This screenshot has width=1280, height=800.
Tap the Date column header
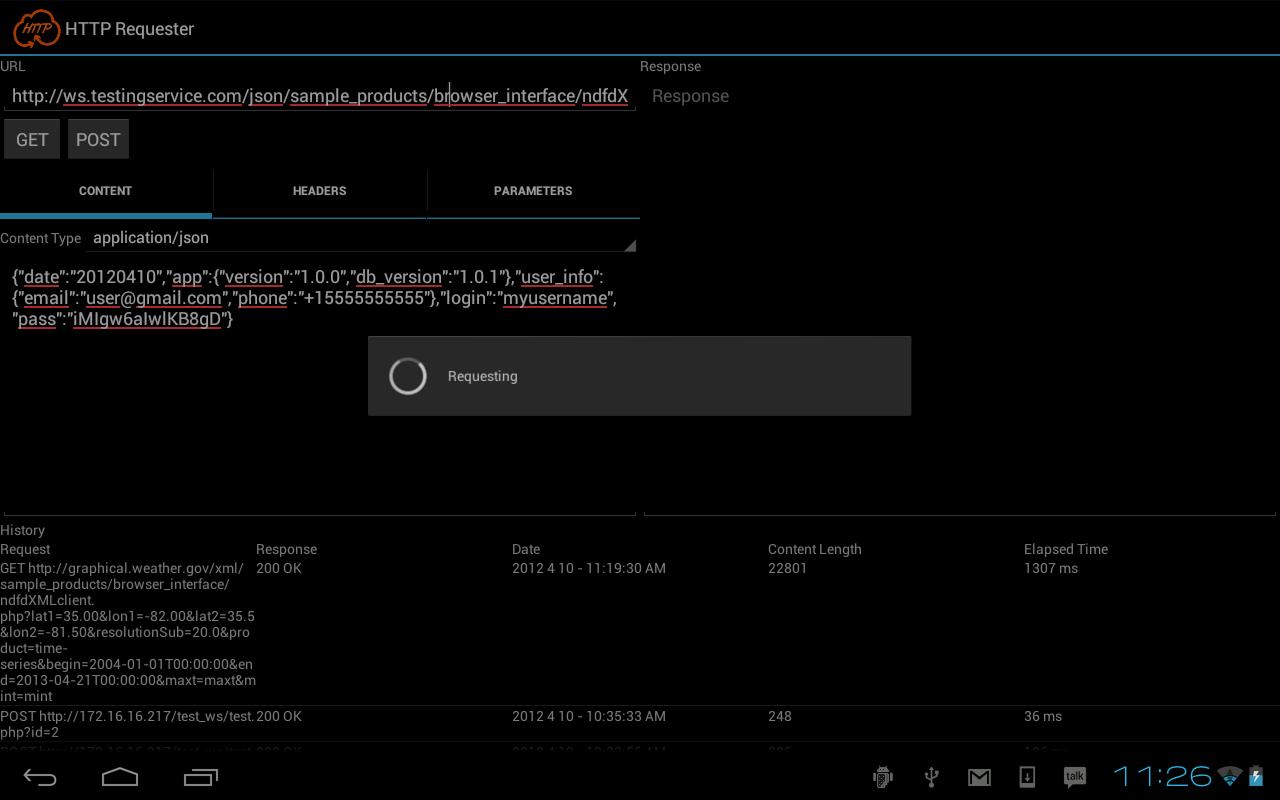tap(526, 549)
